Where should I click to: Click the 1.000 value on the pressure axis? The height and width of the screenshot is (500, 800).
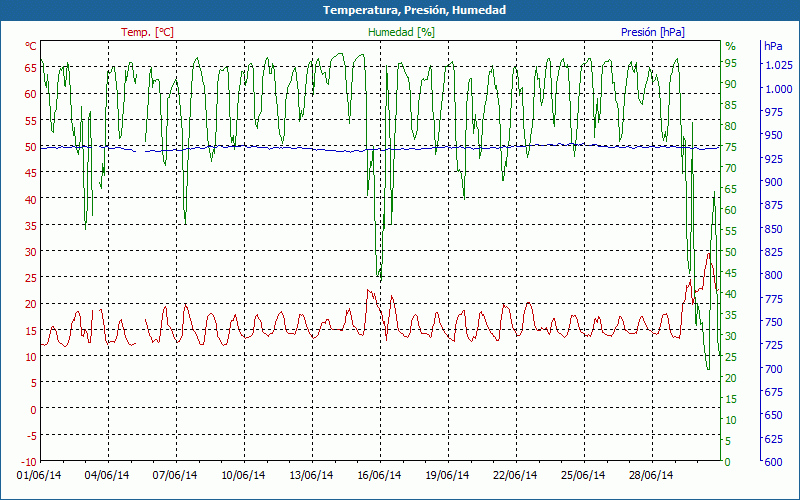[x=778, y=89]
